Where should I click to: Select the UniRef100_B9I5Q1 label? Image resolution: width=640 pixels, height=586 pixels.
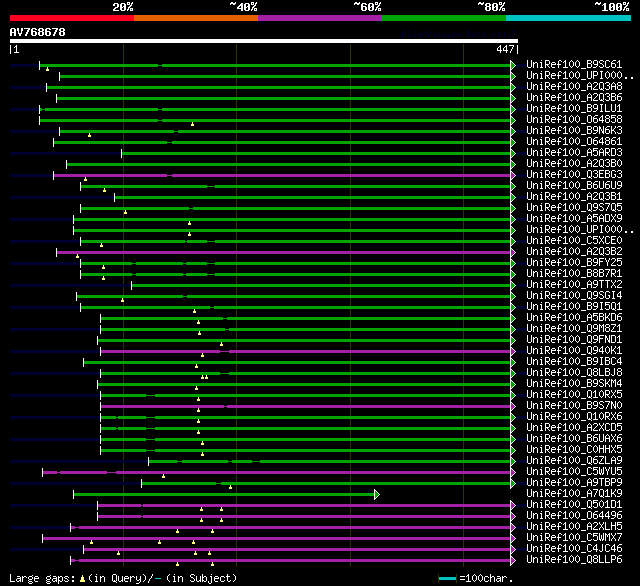574,307
